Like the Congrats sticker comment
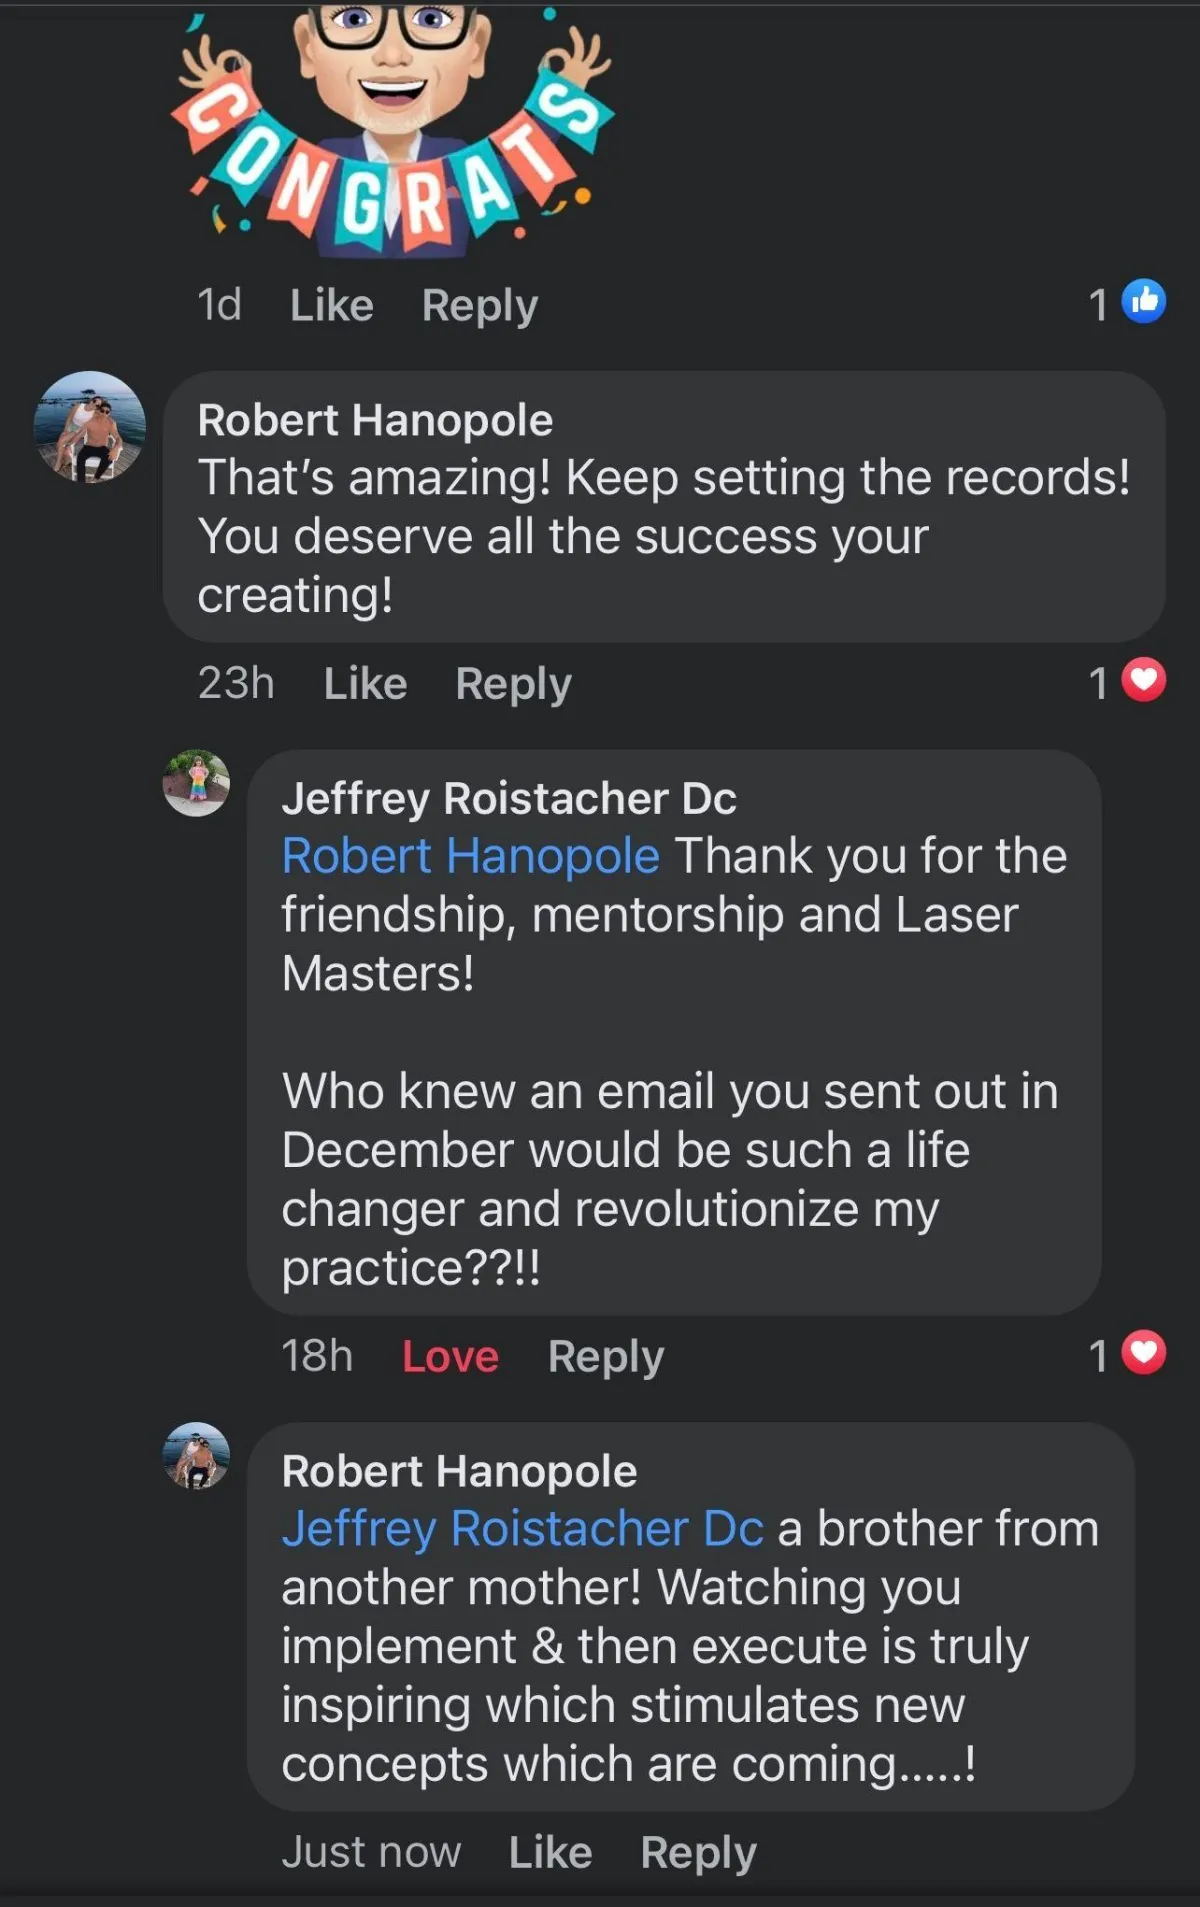Screen dimensions: 1200x1907 click(331, 305)
